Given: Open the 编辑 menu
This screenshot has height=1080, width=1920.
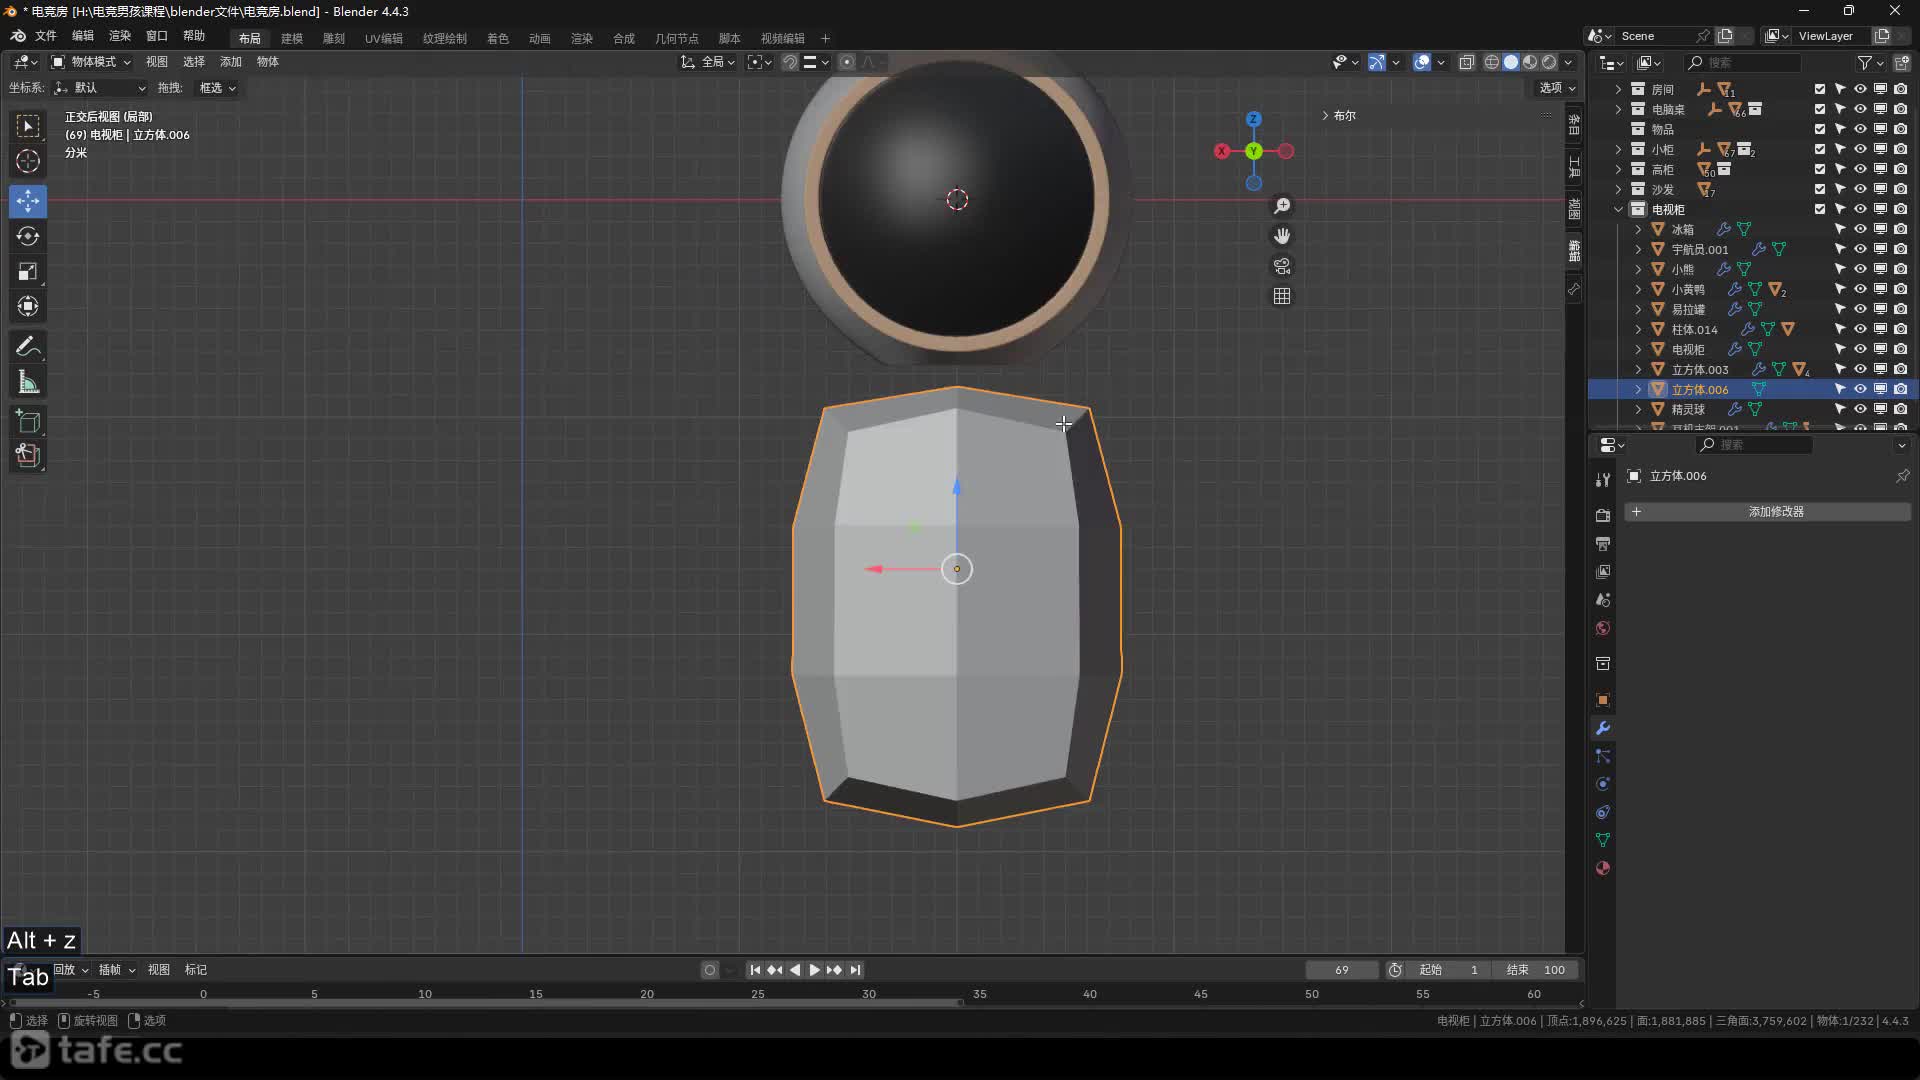Looking at the screenshot, I should 82,36.
